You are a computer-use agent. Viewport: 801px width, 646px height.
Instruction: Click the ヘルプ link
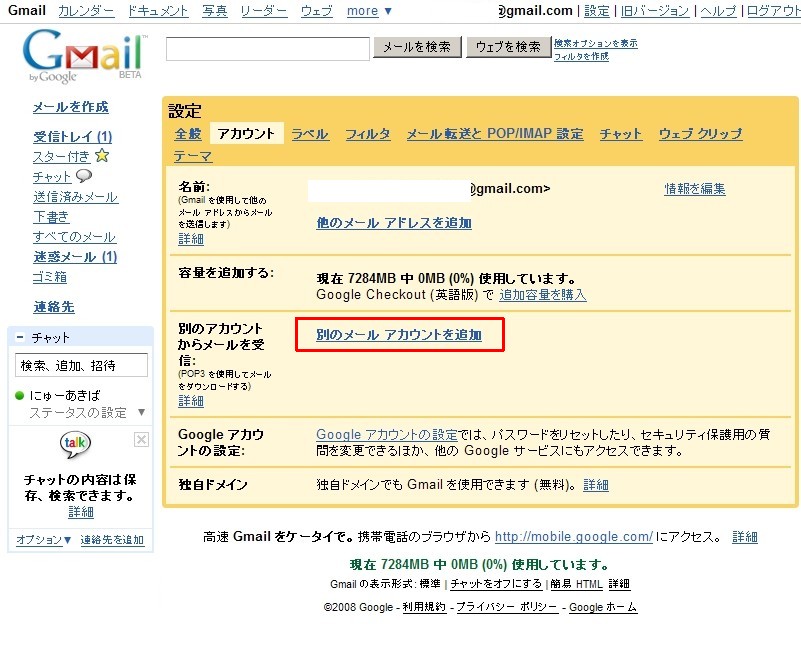[718, 11]
